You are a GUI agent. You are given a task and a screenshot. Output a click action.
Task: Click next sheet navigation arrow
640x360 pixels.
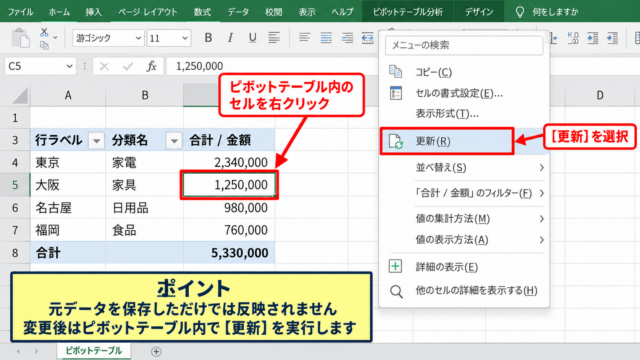click(x=36, y=351)
